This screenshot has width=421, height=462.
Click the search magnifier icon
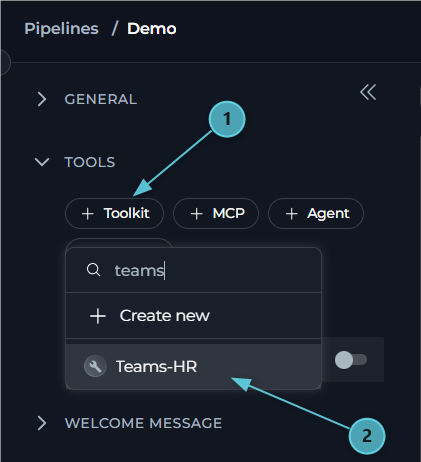click(x=93, y=270)
